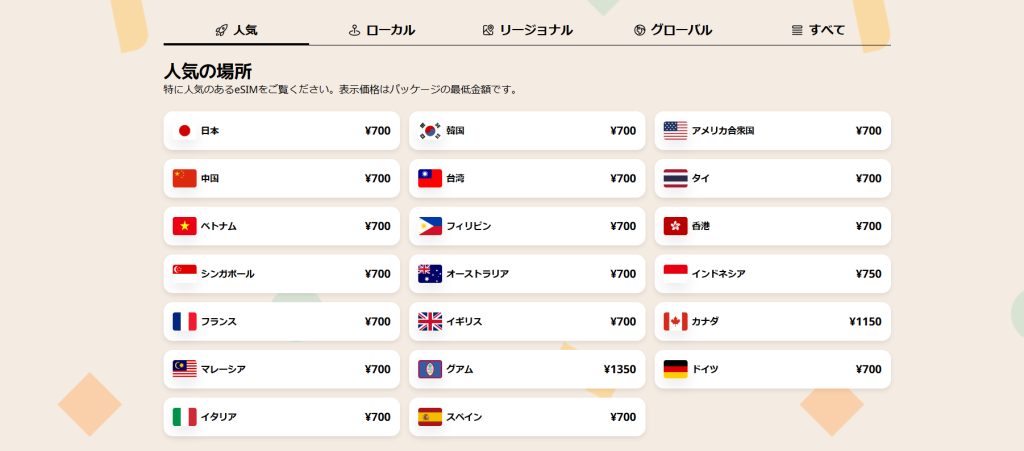Open the オーストラリア country name

[477, 273]
